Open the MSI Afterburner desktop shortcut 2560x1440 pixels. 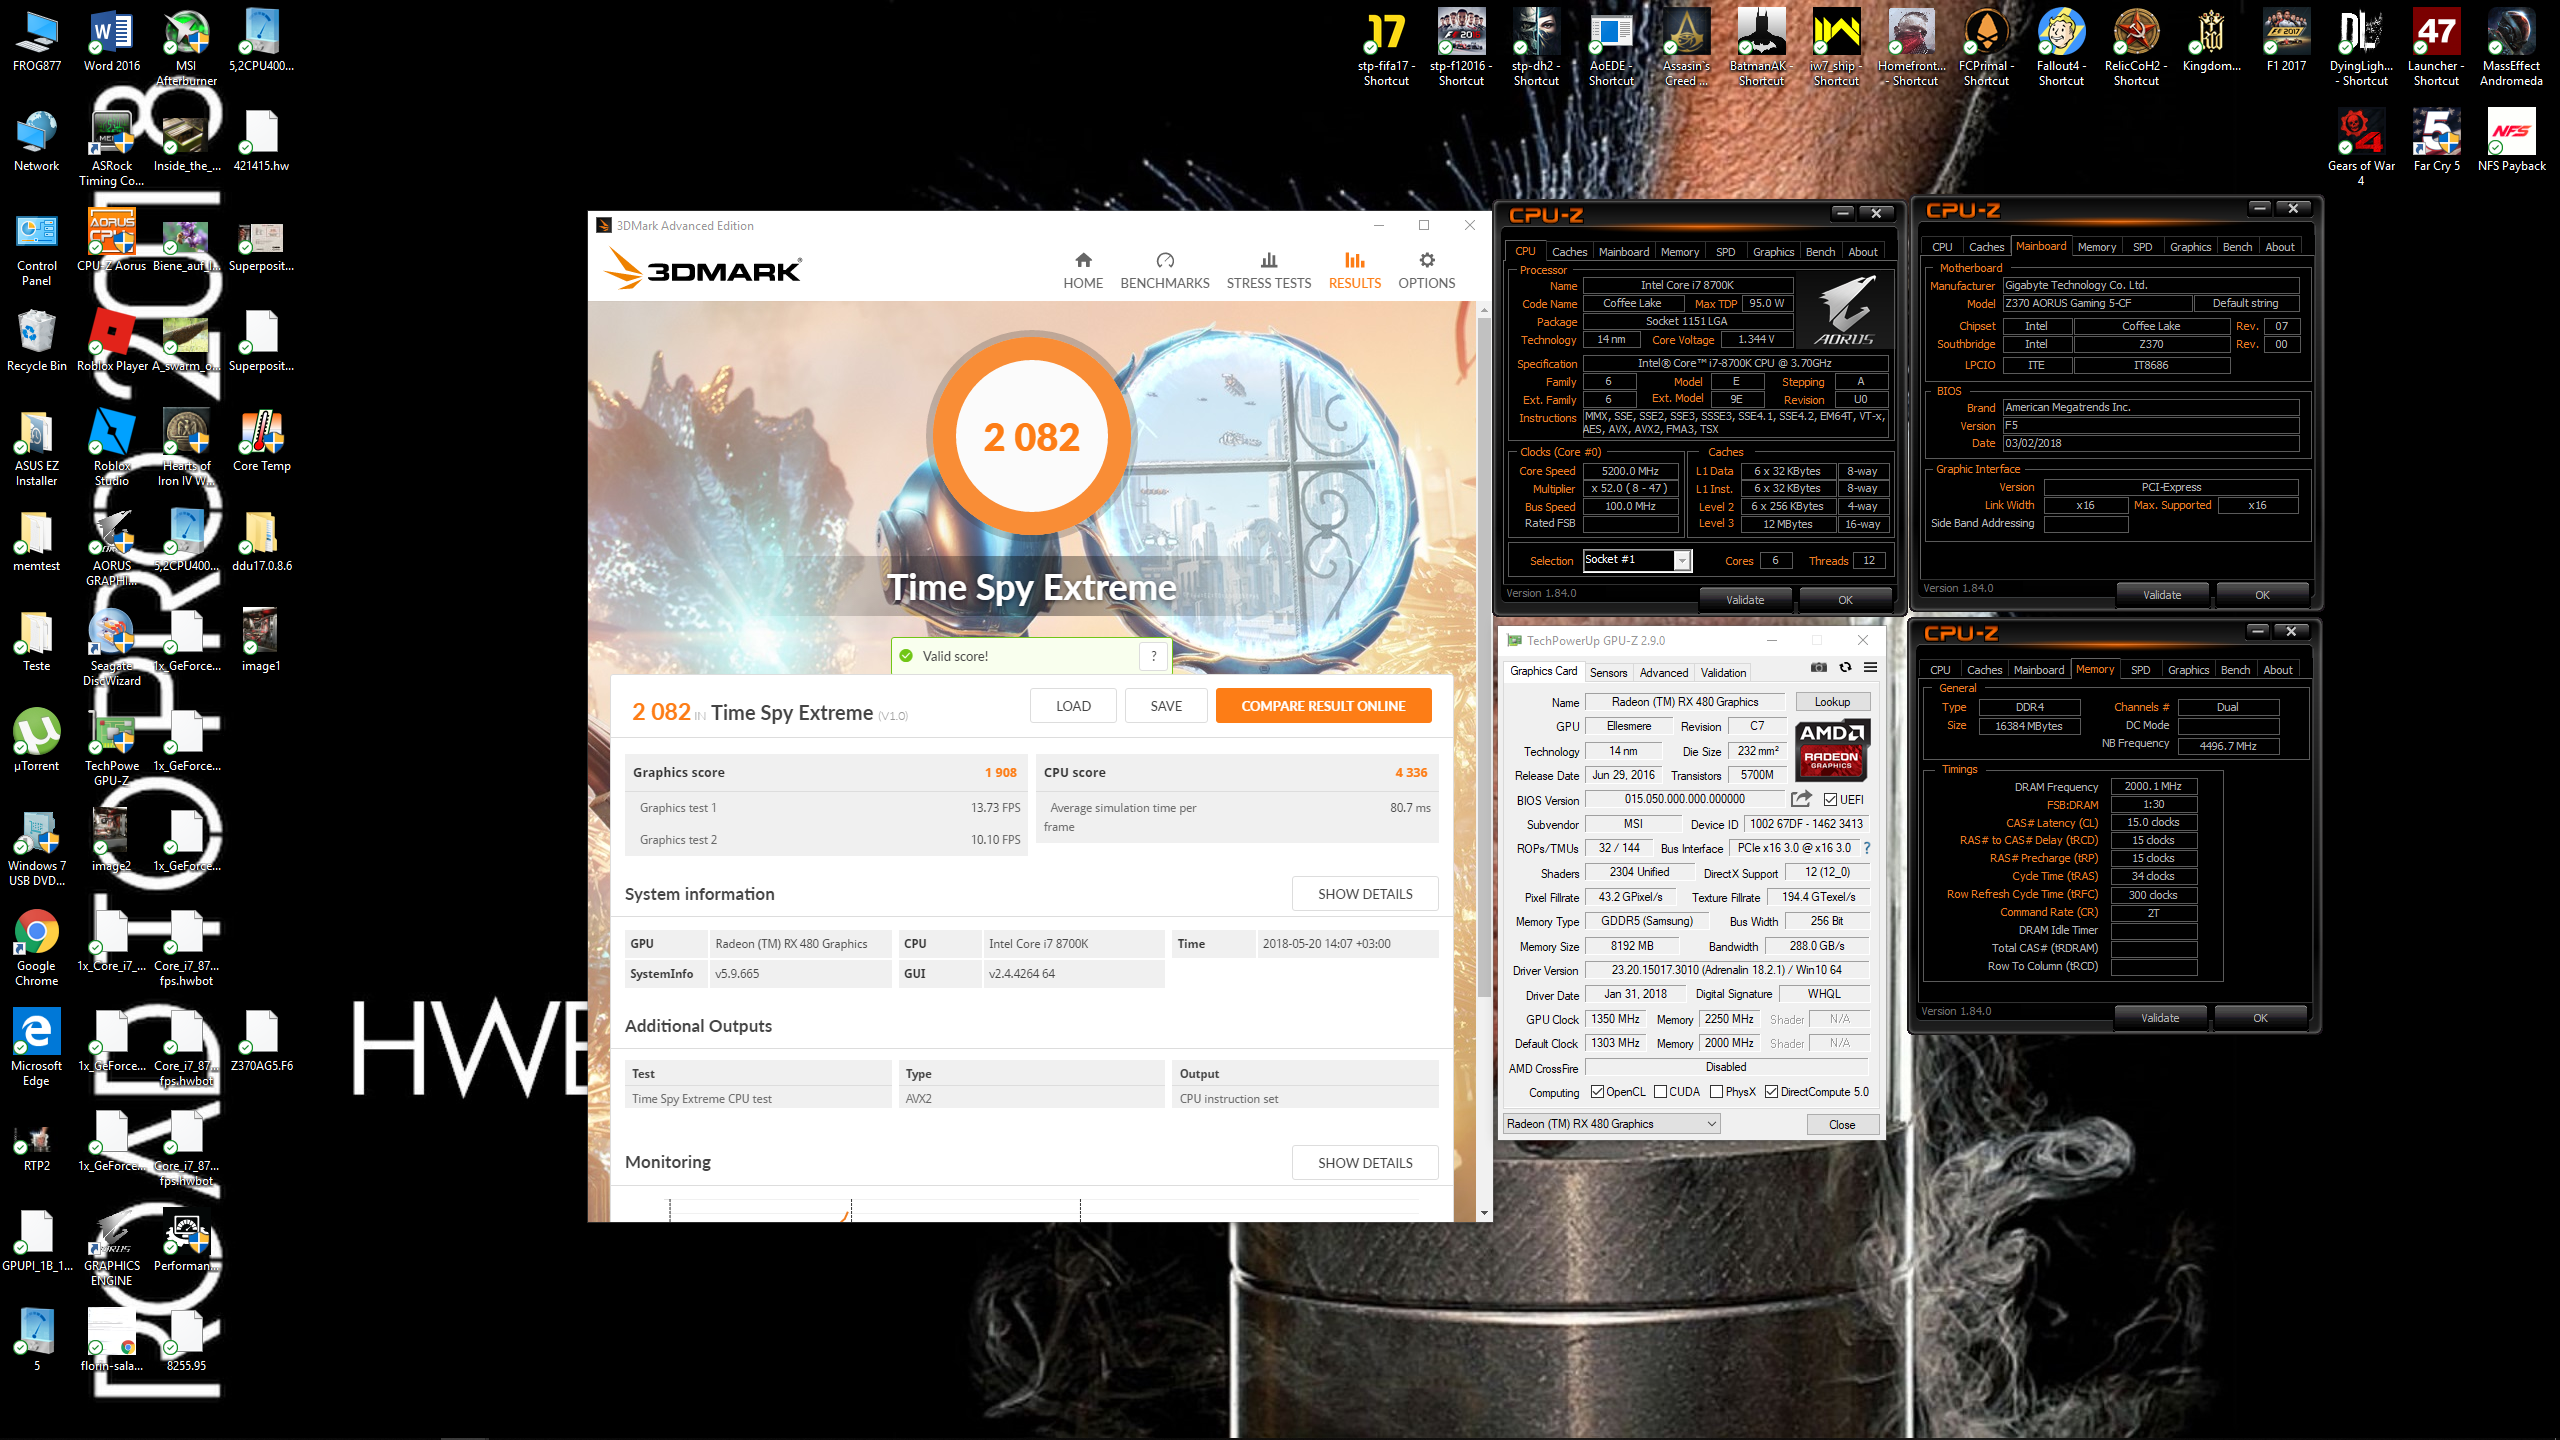[186, 46]
